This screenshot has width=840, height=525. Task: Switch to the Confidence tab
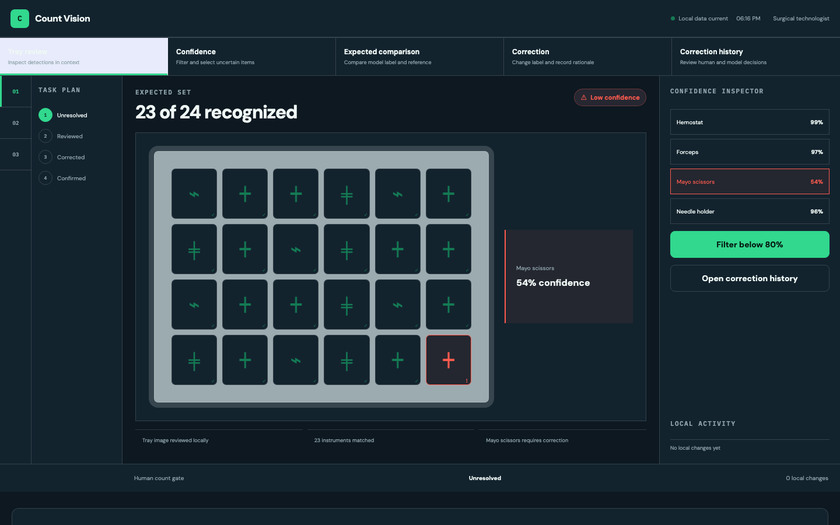click(x=252, y=56)
